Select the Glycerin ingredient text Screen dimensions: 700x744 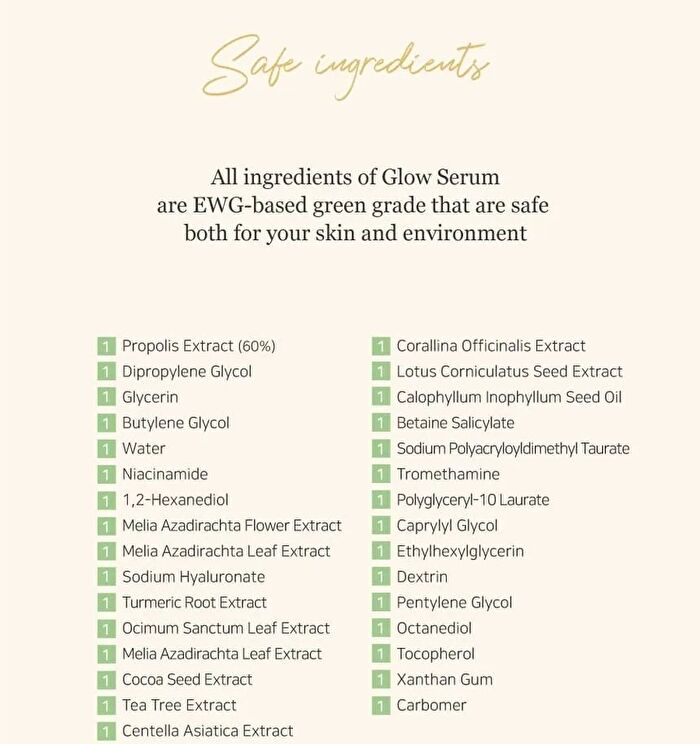pyautogui.click(x=150, y=398)
